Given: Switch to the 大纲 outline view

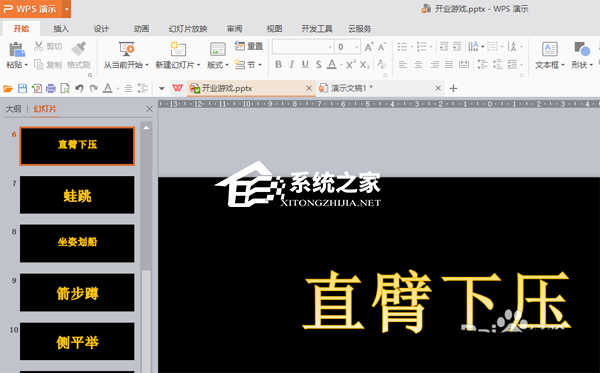Looking at the screenshot, I should [13, 109].
